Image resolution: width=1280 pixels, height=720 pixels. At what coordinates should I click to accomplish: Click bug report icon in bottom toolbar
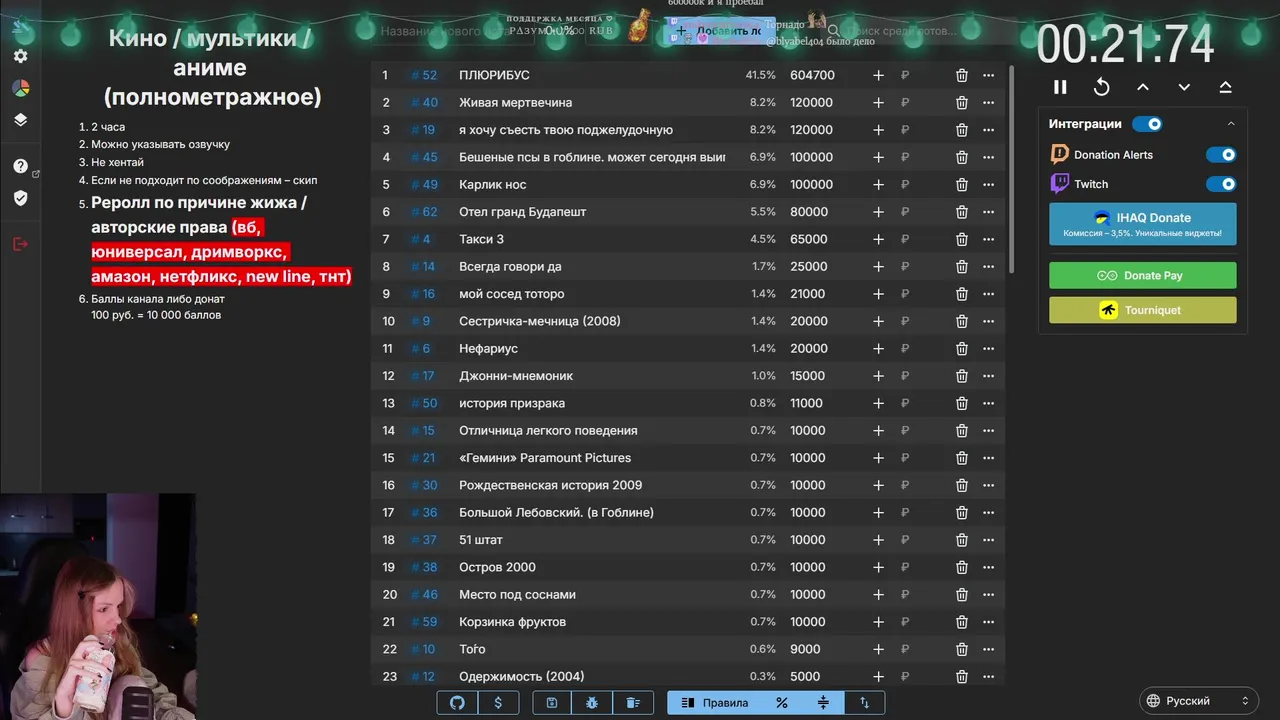point(592,703)
